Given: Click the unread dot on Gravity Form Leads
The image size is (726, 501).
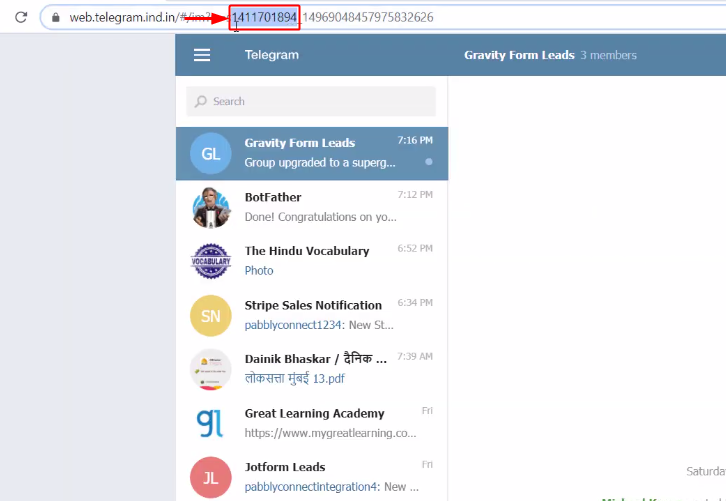Looking at the screenshot, I should pyautogui.click(x=429, y=162).
